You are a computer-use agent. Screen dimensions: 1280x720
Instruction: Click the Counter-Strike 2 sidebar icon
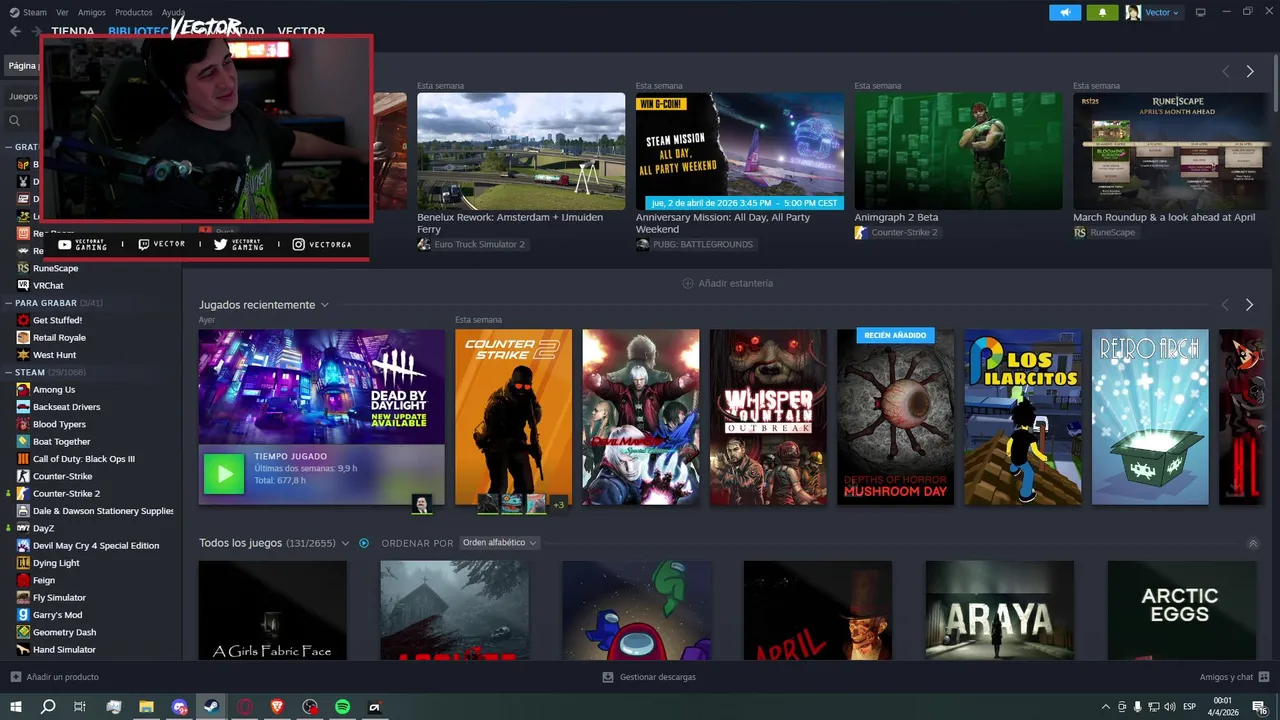pyautogui.click(x=23, y=493)
